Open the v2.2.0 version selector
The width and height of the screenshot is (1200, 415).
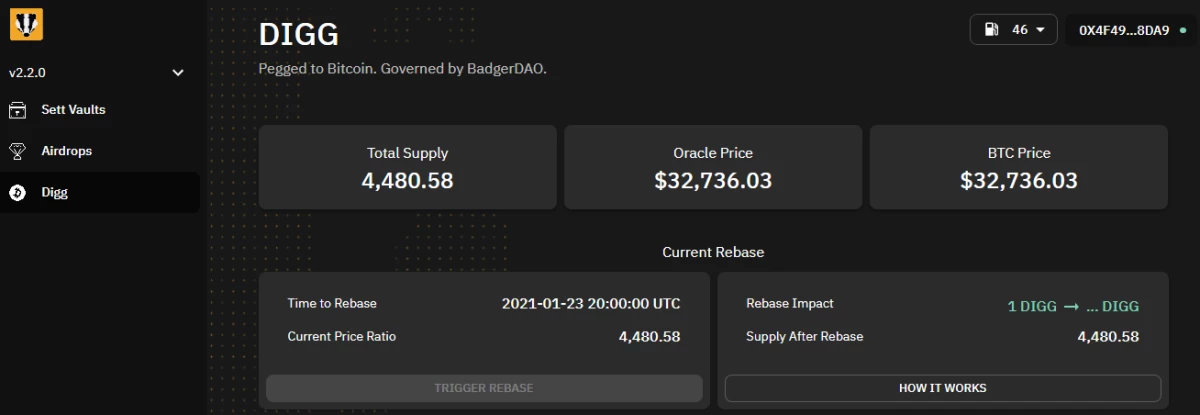pos(97,73)
